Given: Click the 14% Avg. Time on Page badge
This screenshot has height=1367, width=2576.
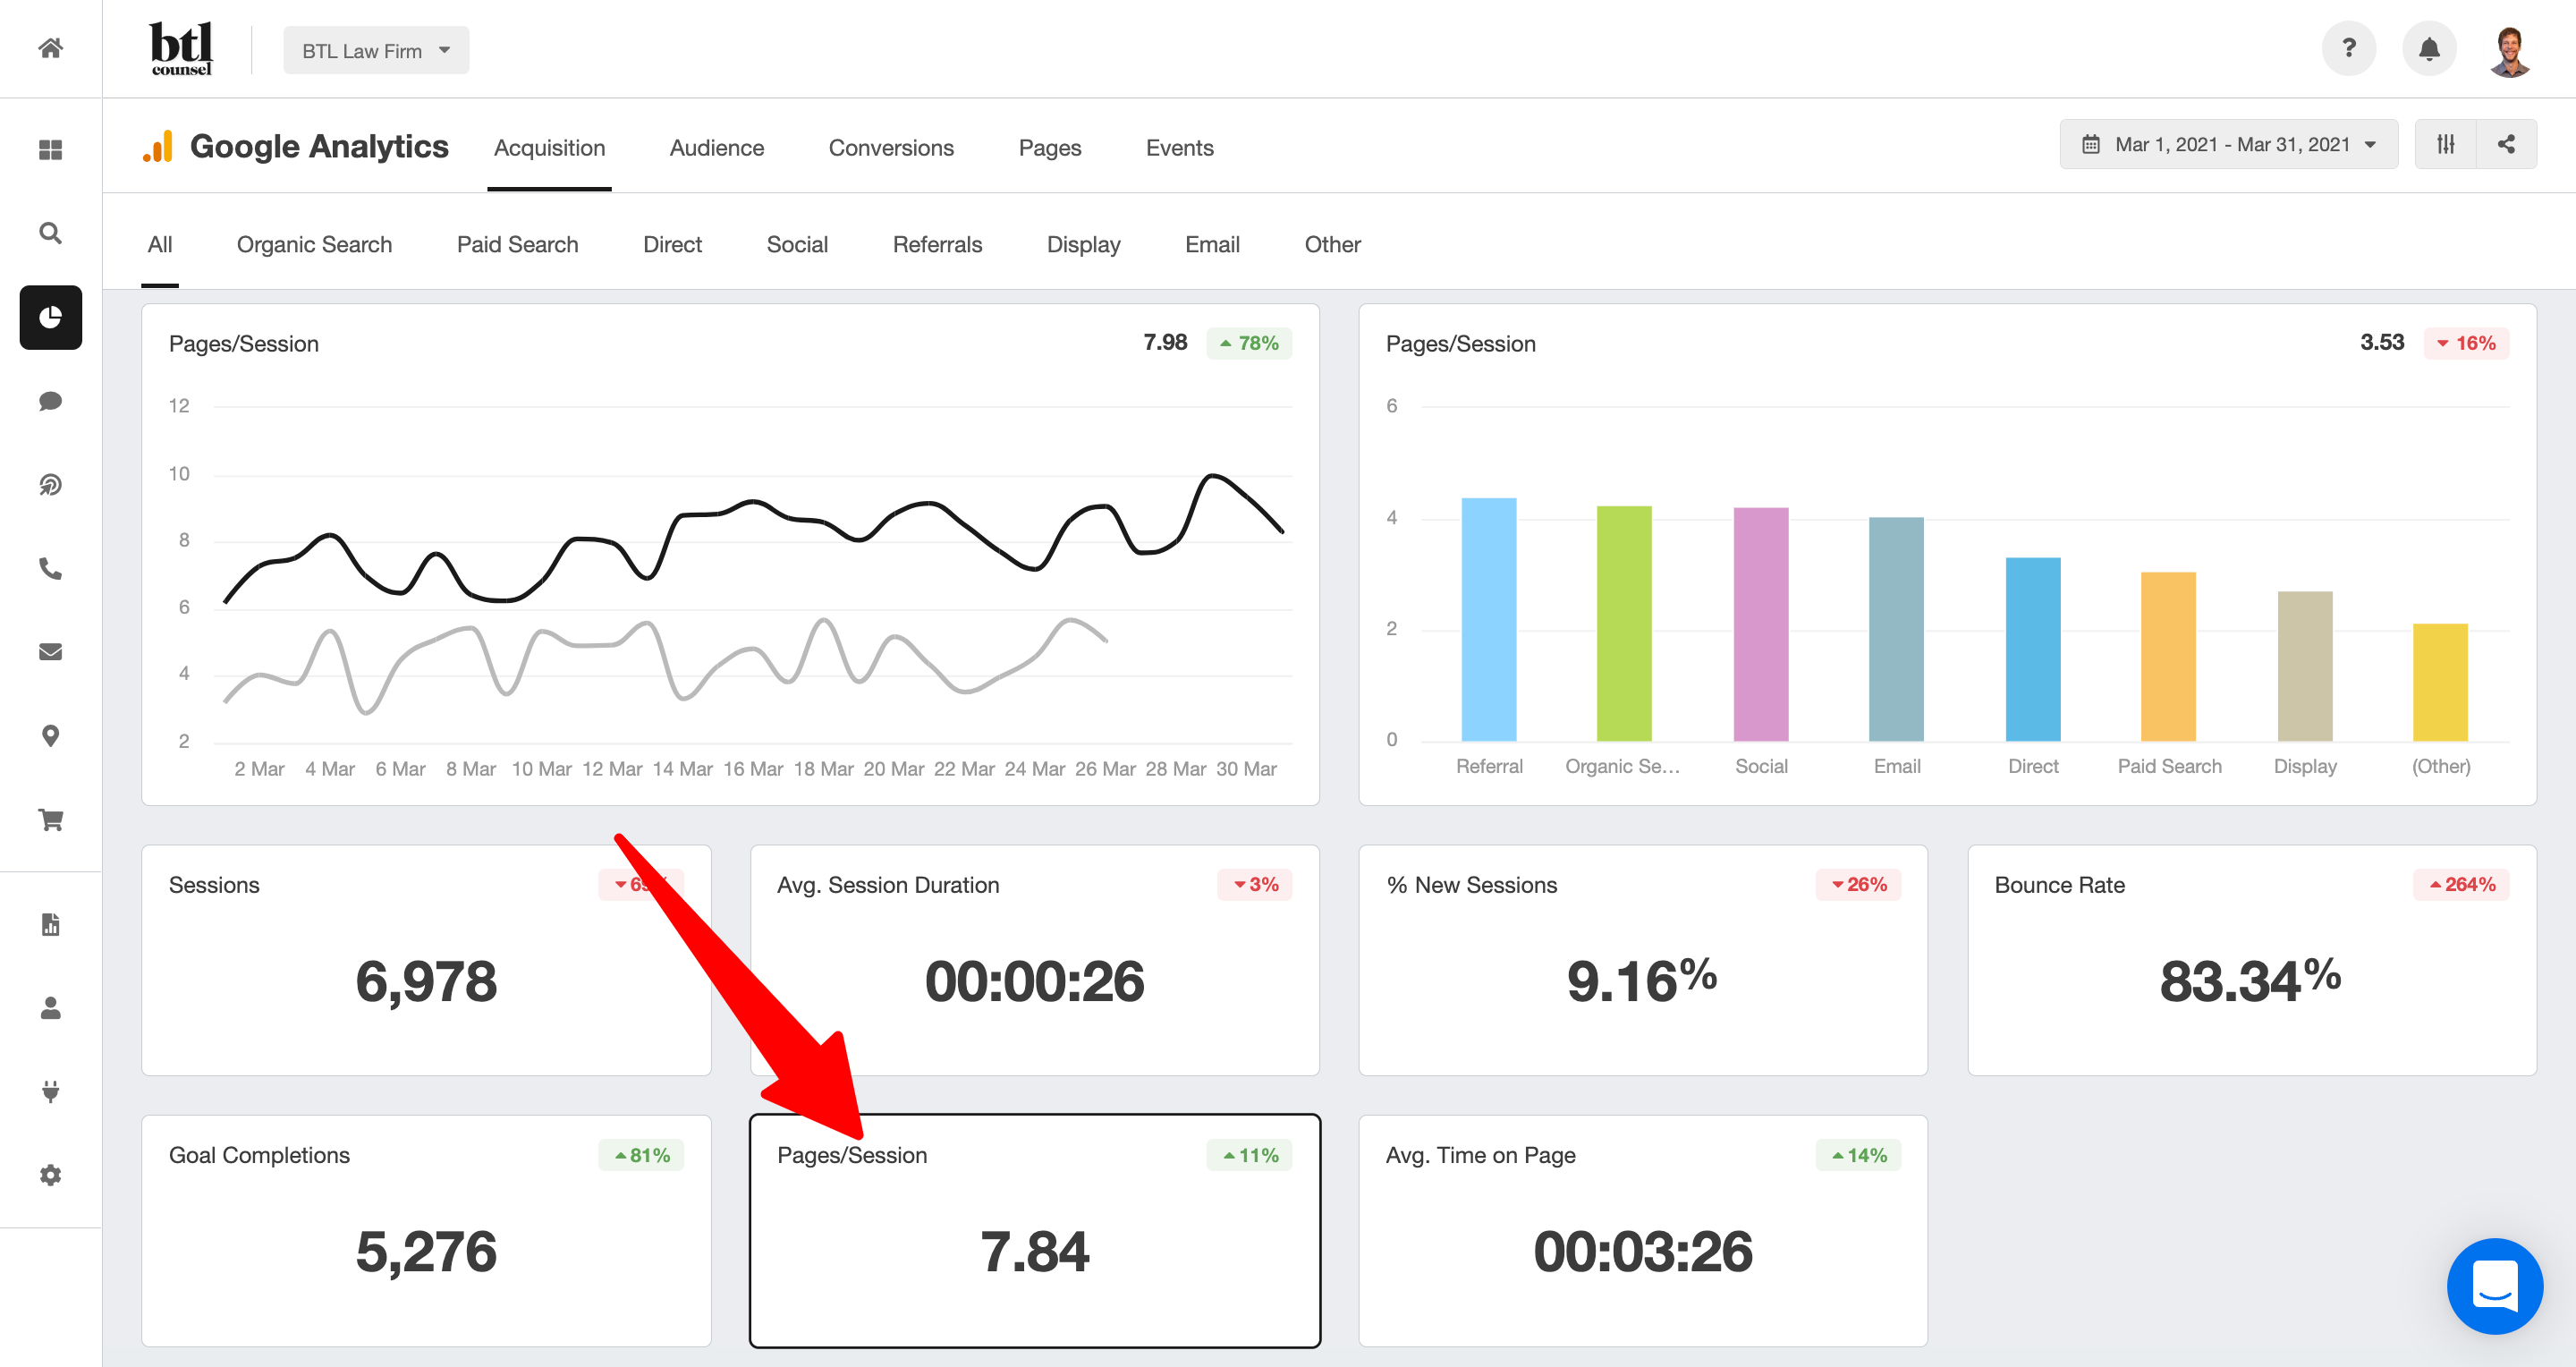Looking at the screenshot, I should (1858, 1155).
